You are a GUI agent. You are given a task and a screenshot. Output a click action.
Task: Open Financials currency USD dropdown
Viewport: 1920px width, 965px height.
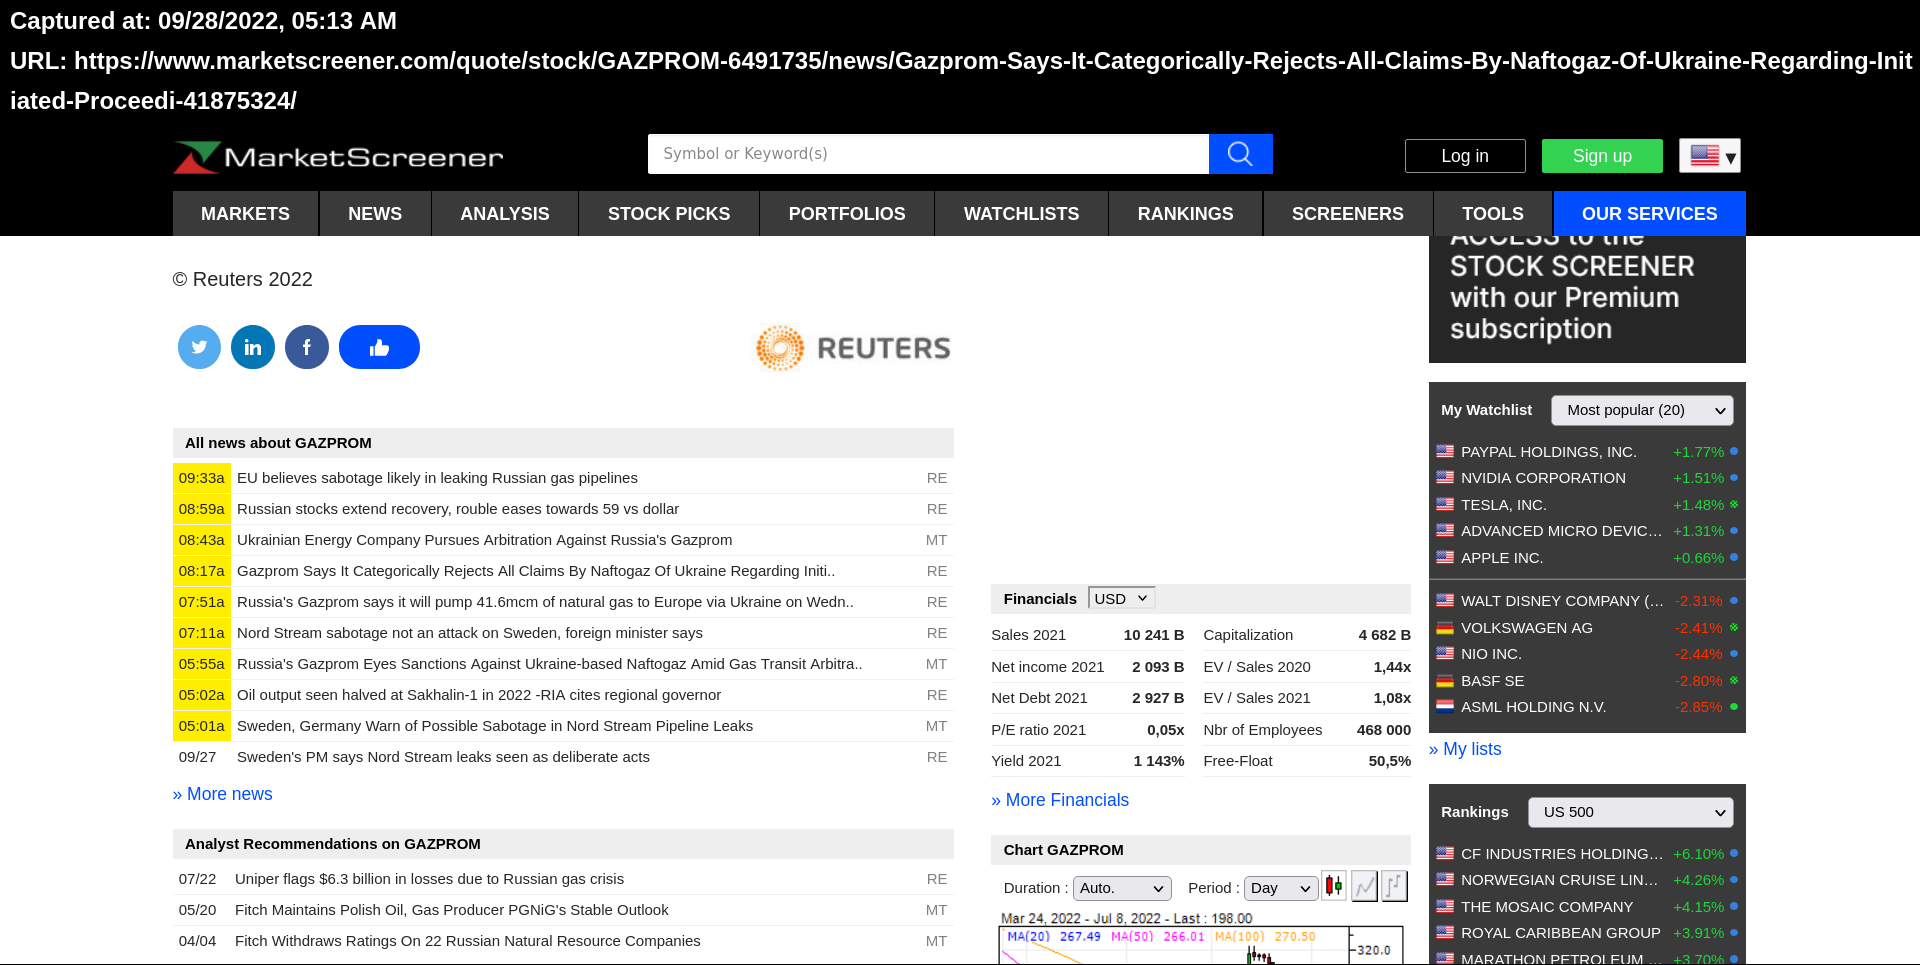tap(1121, 598)
